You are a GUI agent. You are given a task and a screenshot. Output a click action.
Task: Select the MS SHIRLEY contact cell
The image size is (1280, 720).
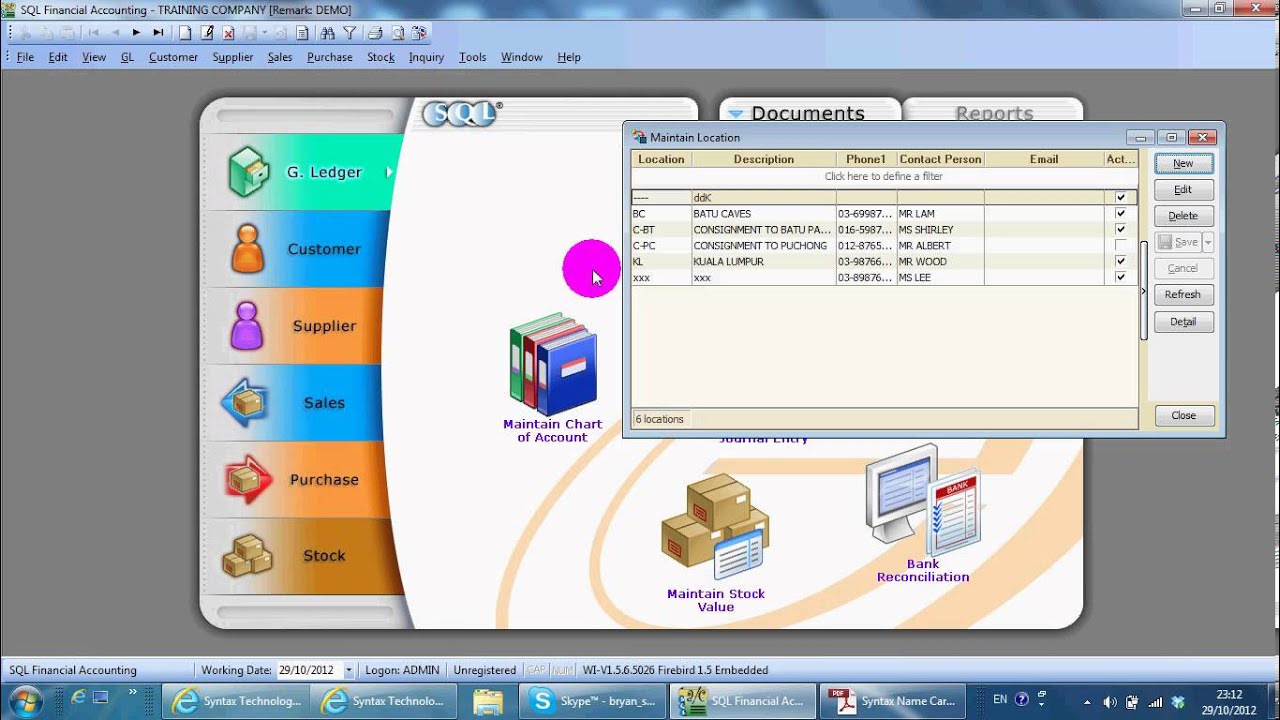tap(940, 230)
